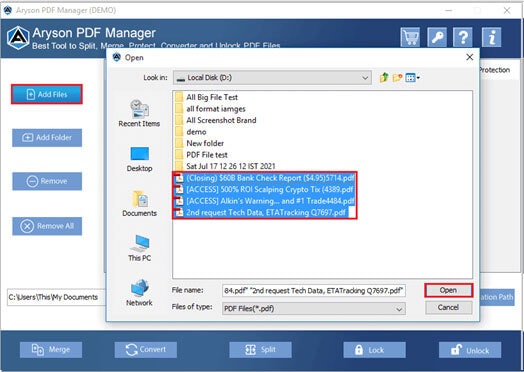Open the view menu dropdown arrow

pyautogui.click(x=418, y=78)
